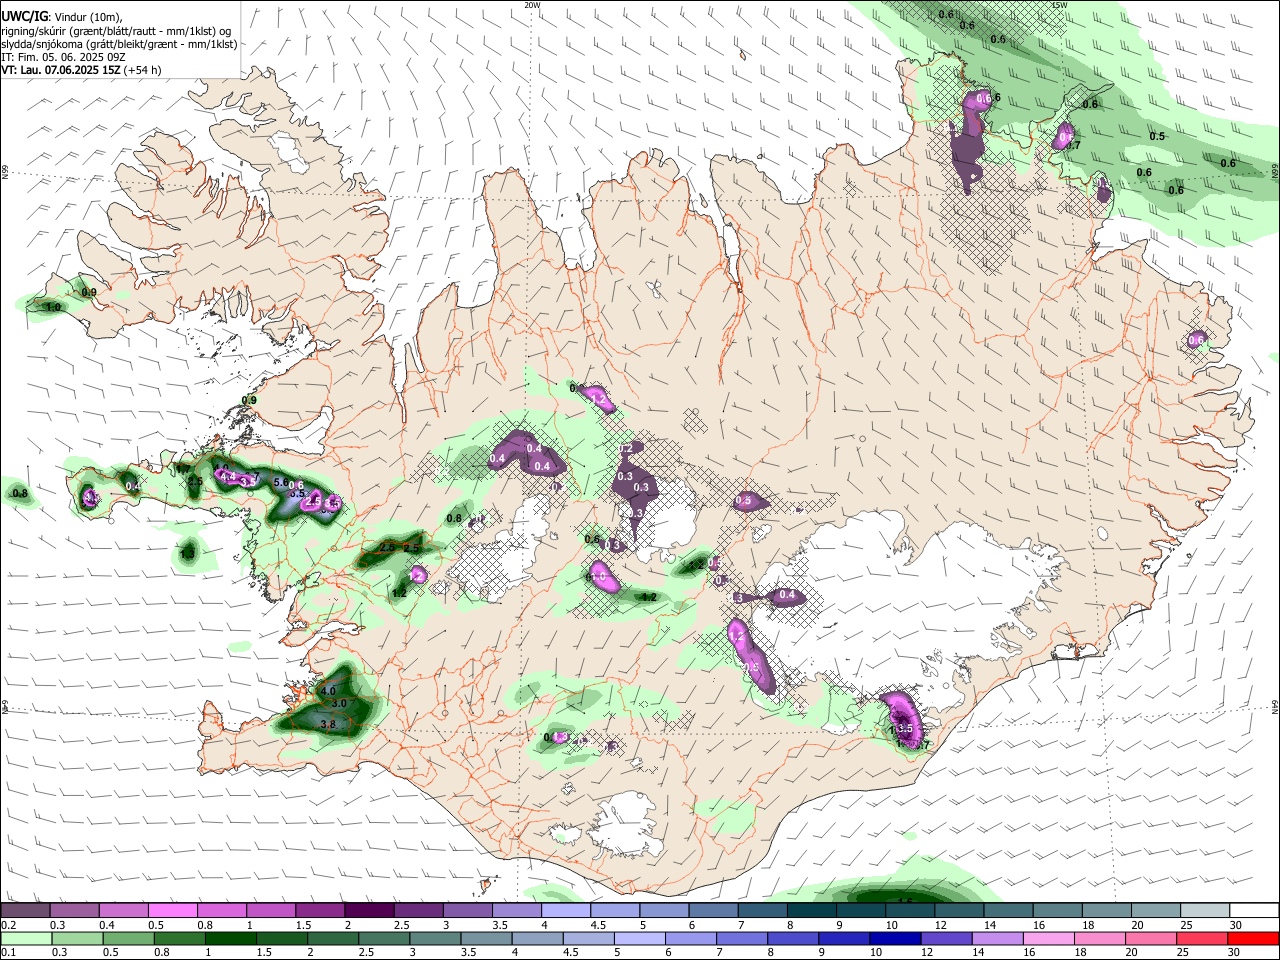Click the '64N' latitude label on right edge
1280x960 pixels.
pyautogui.click(x=1275, y=706)
